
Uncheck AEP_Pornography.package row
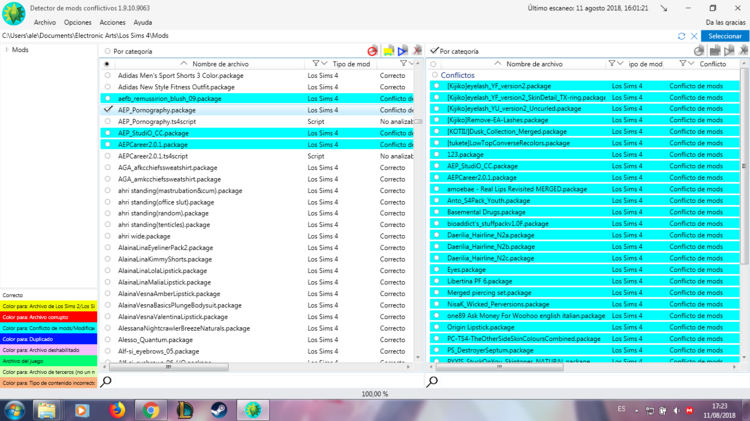(x=109, y=110)
